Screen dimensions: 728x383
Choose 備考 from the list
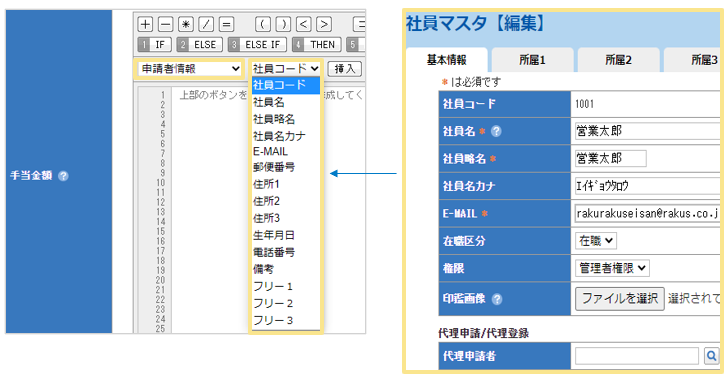[286, 269]
